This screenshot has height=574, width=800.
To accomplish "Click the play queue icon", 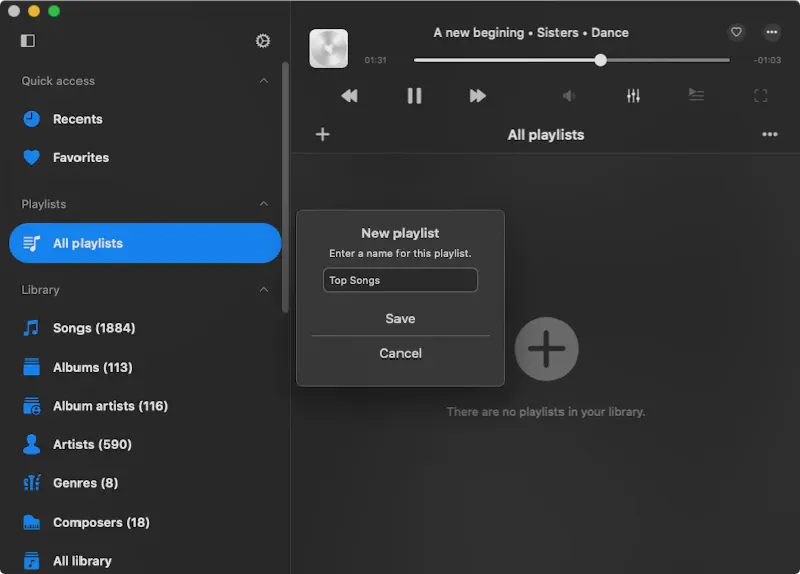I will pyautogui.click(x=696, y=96).
